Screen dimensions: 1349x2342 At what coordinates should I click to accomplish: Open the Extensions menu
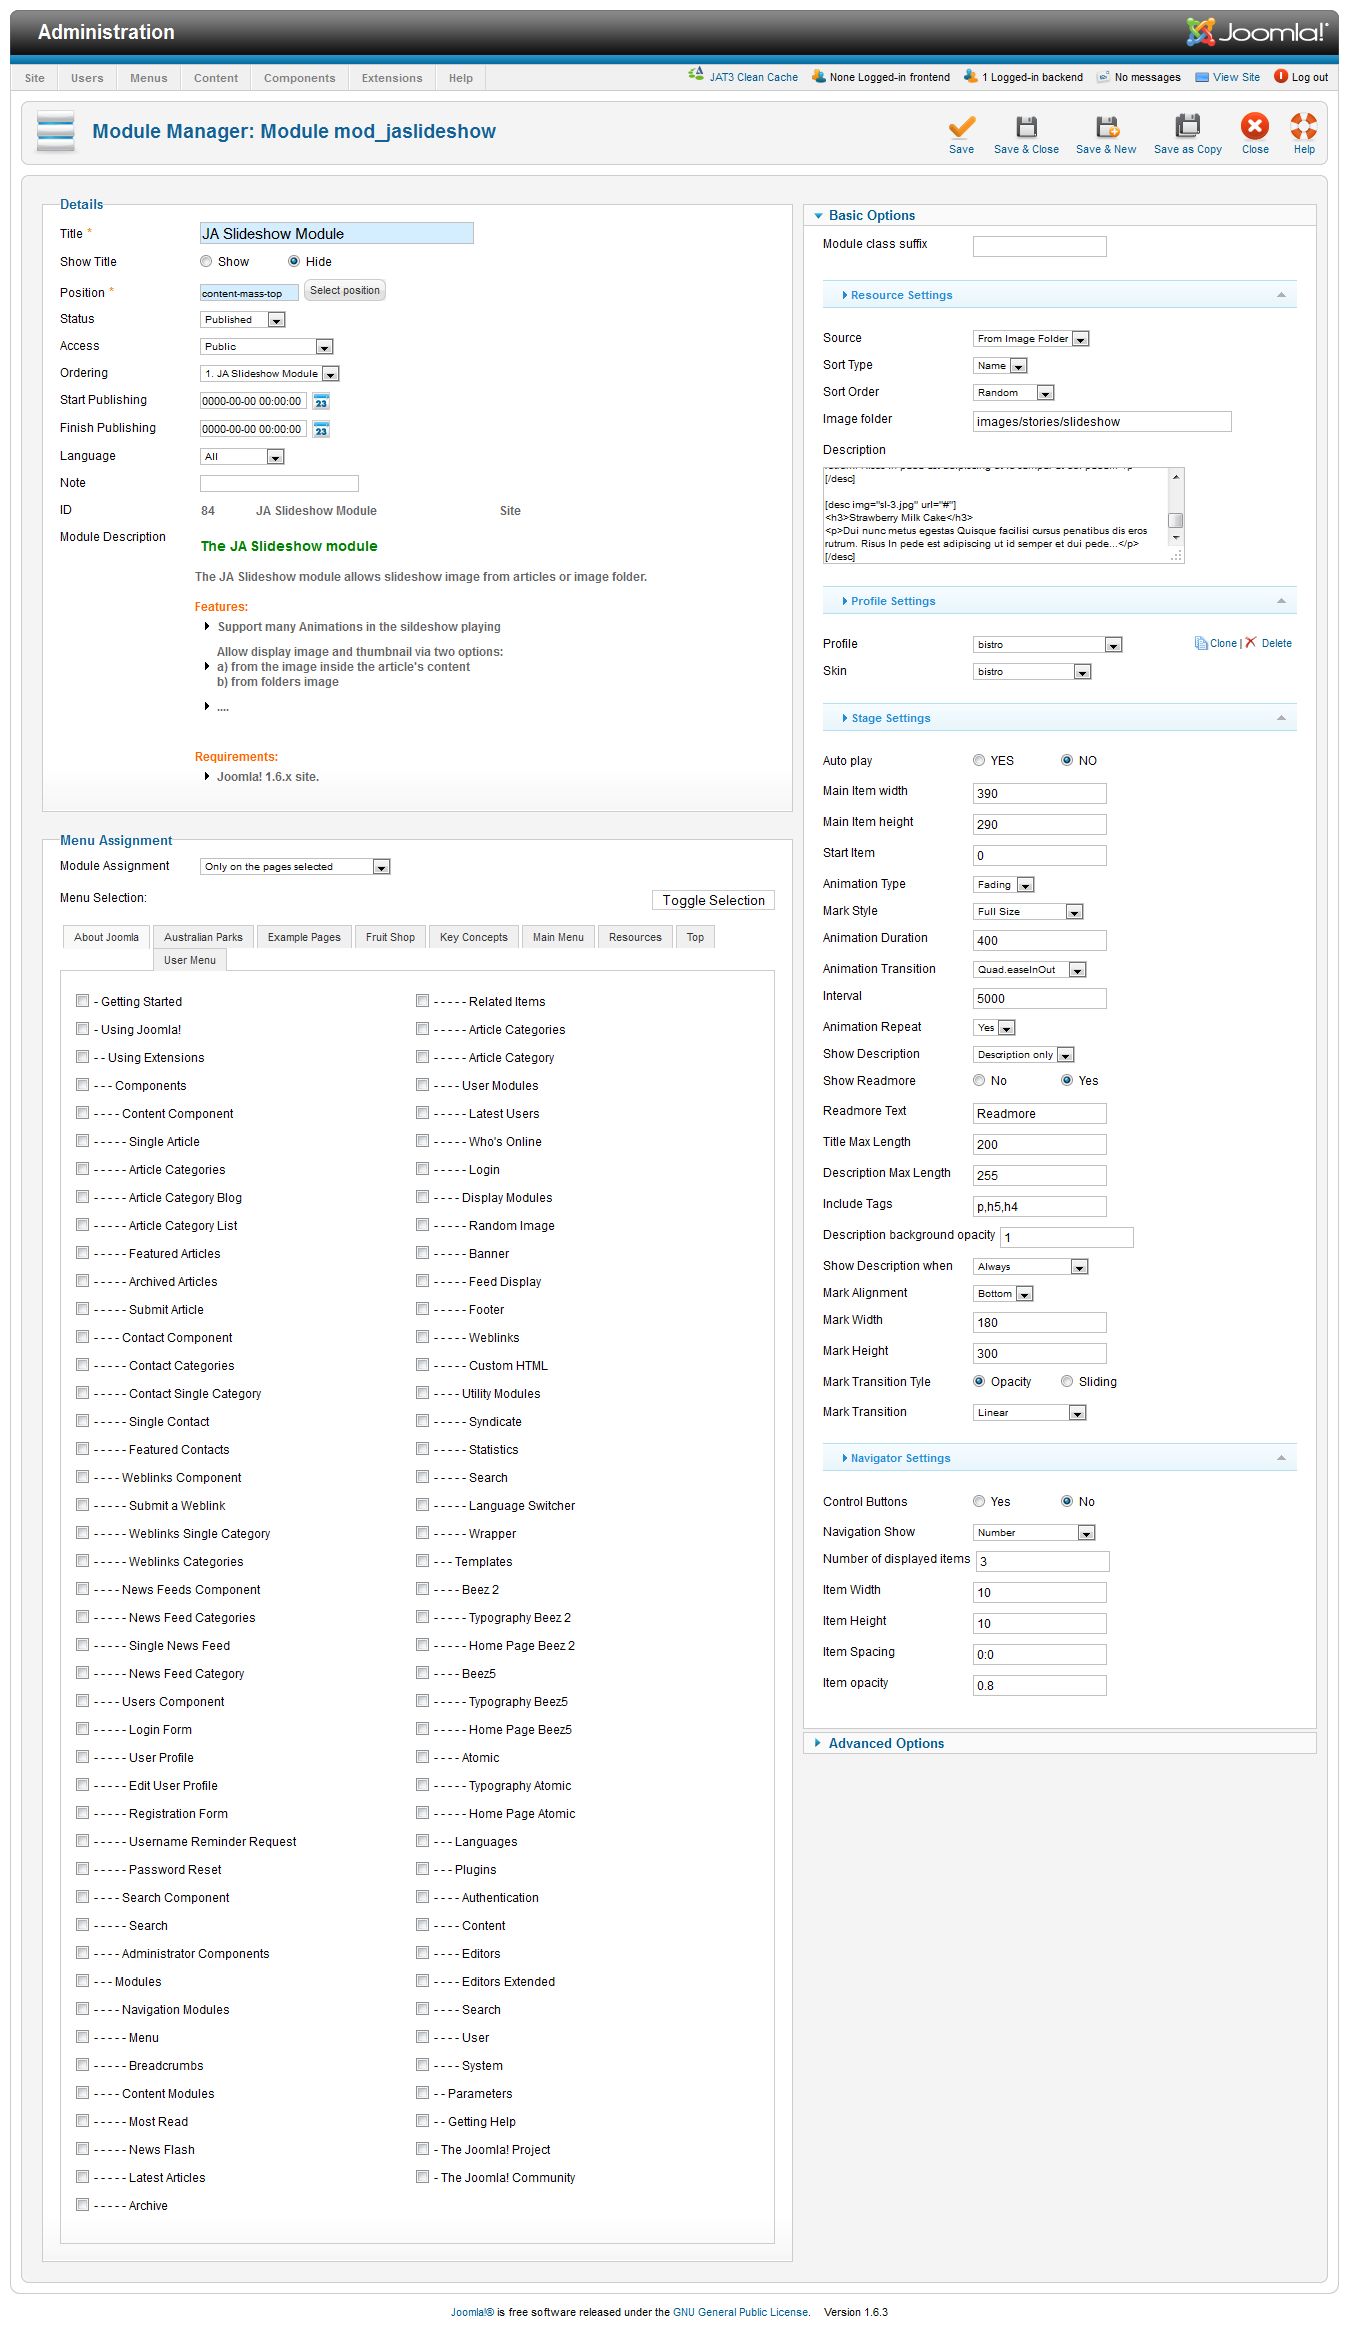[x=392, y=78]
